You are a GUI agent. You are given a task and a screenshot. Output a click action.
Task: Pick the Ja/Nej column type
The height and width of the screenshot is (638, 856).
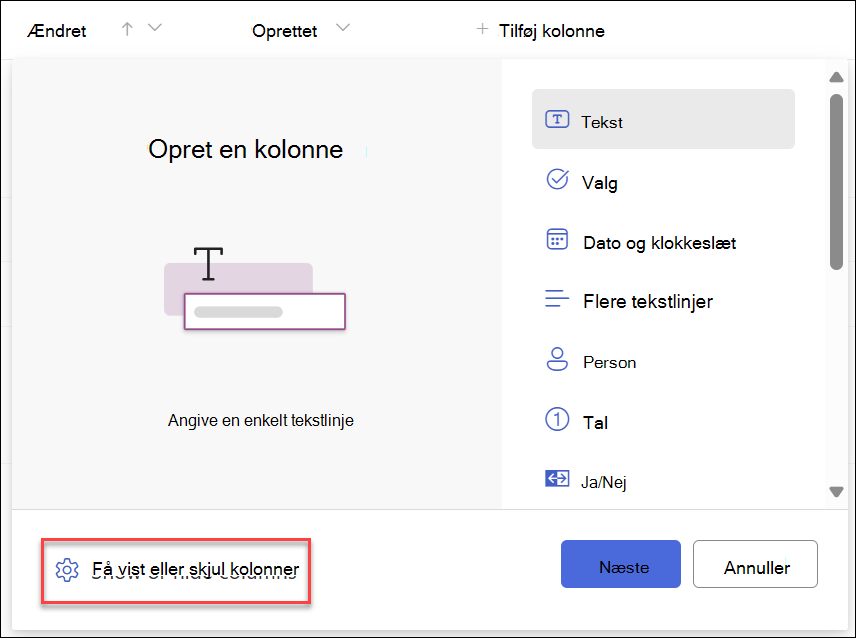coord(663,481)
